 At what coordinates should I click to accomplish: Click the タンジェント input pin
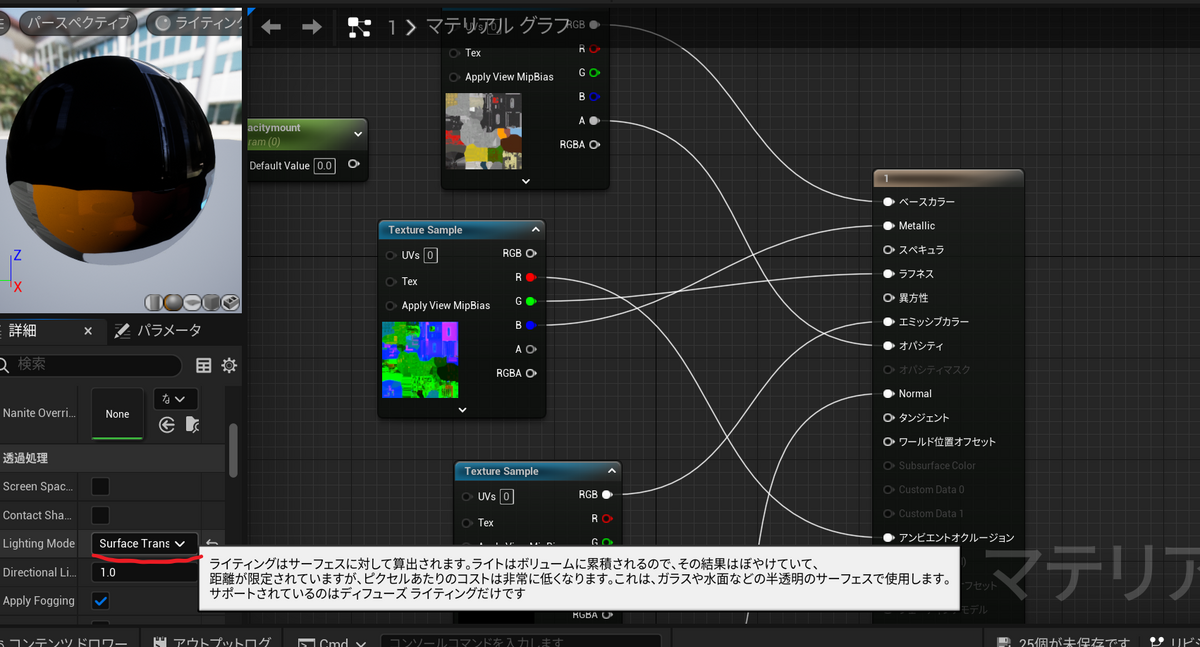coord(888,417)
